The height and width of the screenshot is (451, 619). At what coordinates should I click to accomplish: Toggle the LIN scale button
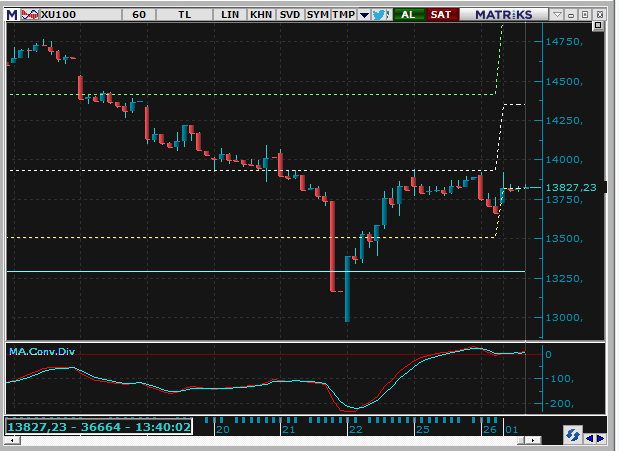click(230, 15)
